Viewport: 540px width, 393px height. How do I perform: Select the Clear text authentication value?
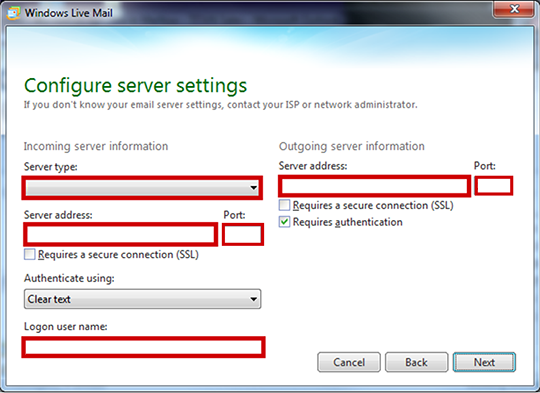(x=49, y=299)
